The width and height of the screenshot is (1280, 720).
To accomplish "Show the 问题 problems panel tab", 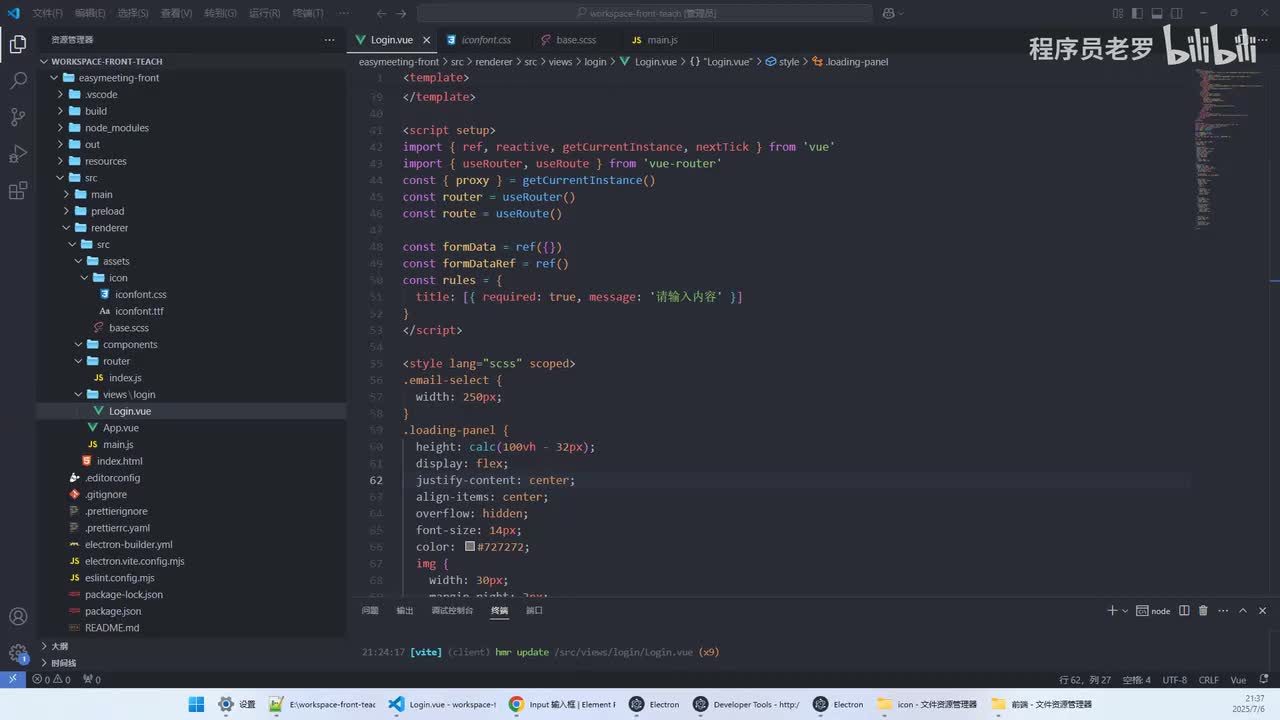I will pyautogui.click(x=370, y=610).
